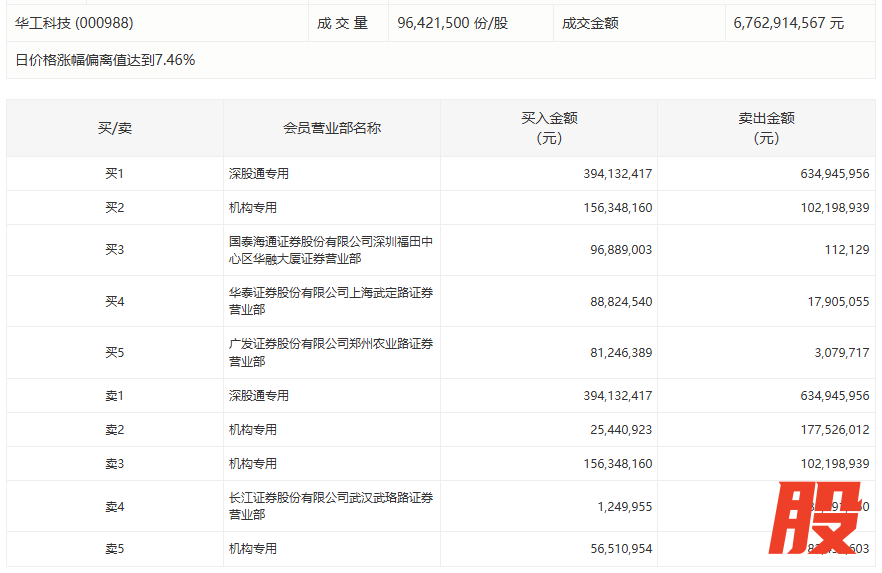Open the 华工科技 (000988) stock name
This screenshot has height=573, width=882.
pos(74,22)
